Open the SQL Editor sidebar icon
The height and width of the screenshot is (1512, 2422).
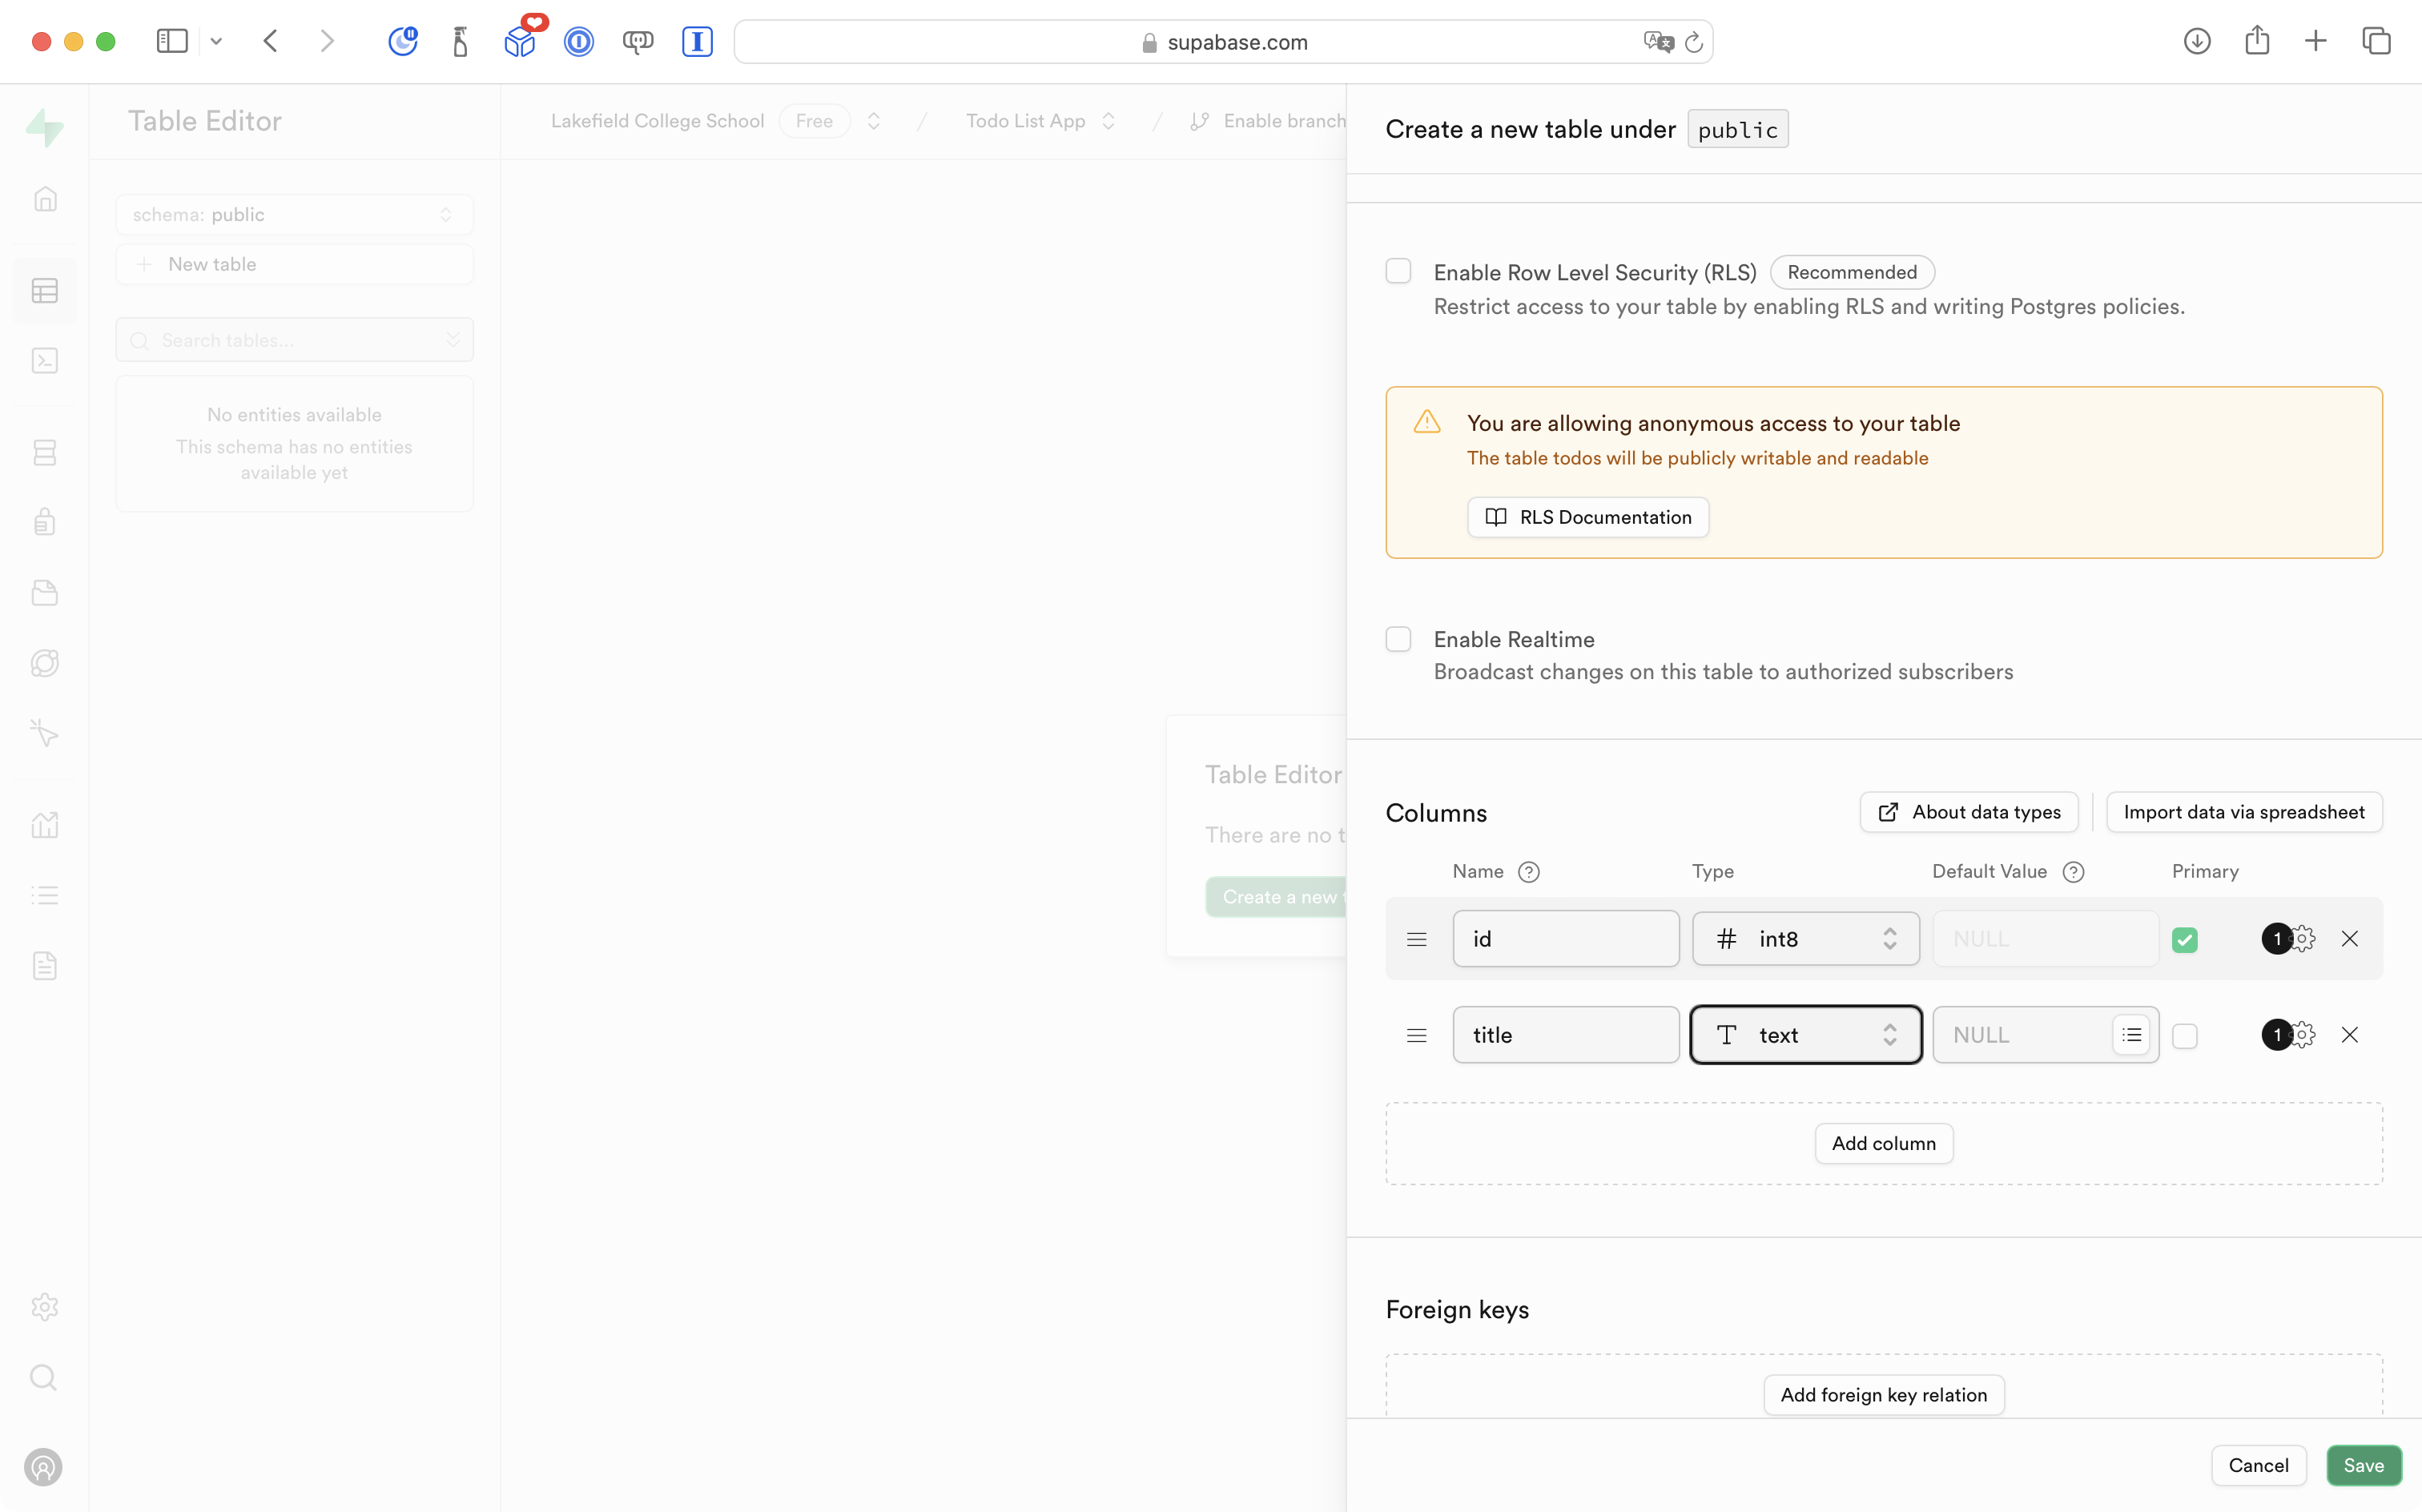[45, 361]
